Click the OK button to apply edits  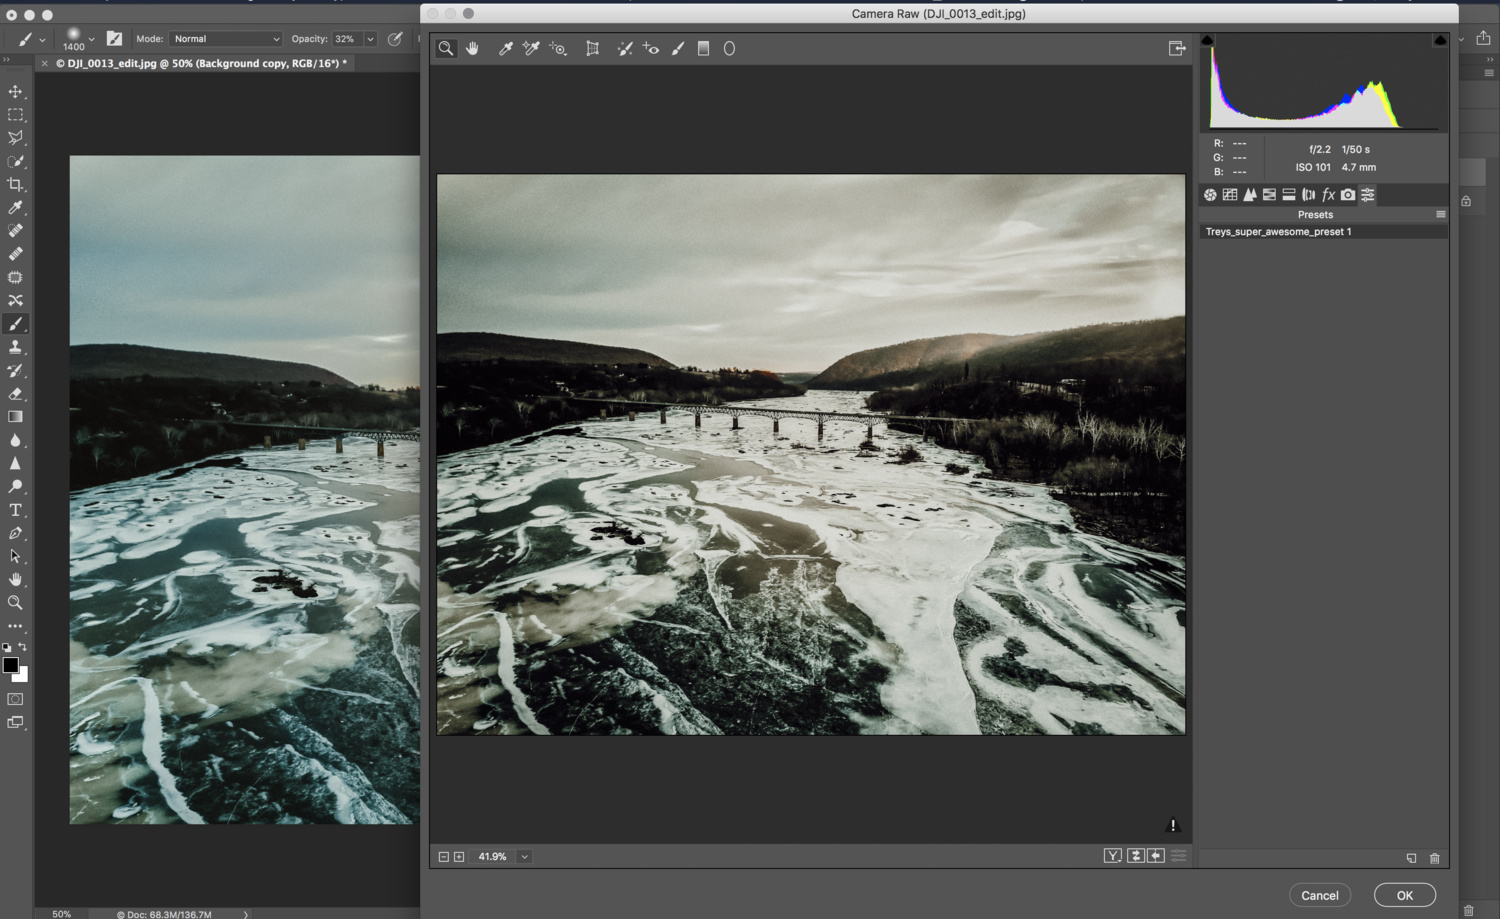click(x=1404, y=895)
